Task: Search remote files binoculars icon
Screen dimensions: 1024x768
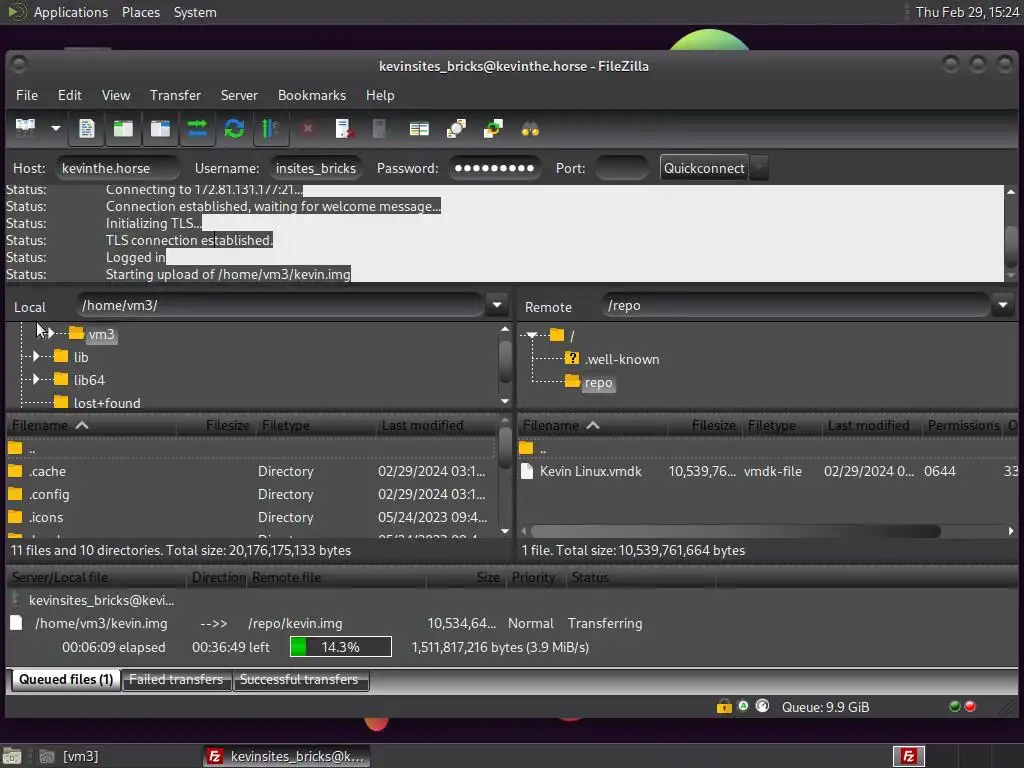Action: [x=530, y=128]
